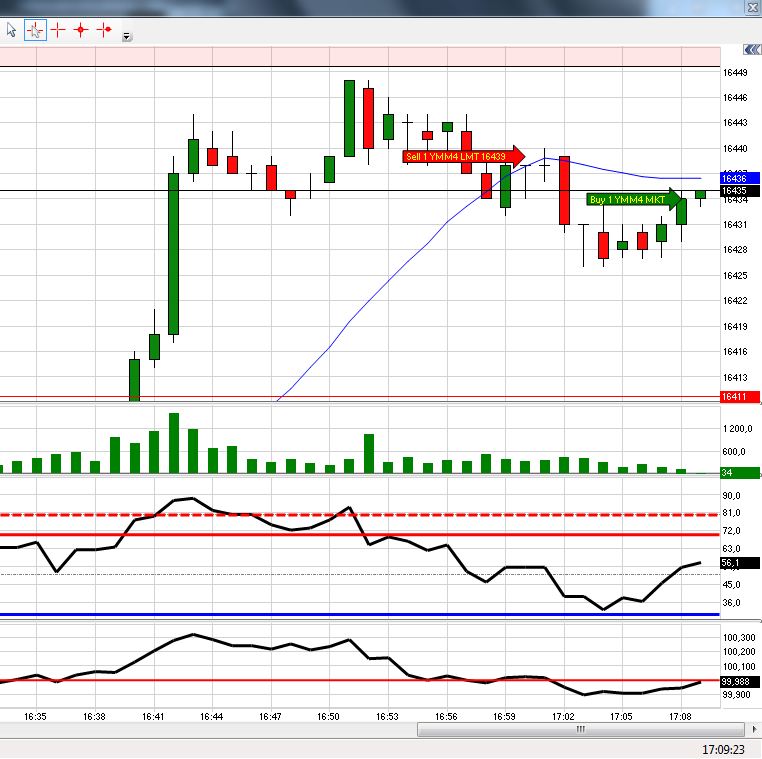Click the 16422 price axis label
This screenshot has height=759, width=762.
point(735,300)
